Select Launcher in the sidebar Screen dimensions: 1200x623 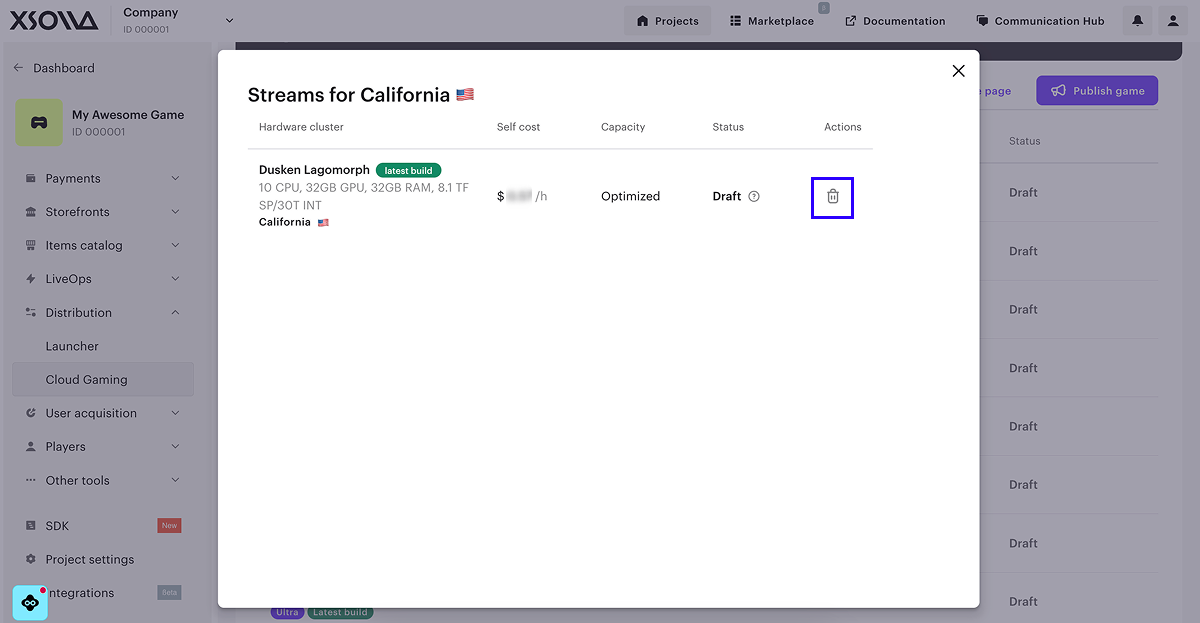[72, 346]
